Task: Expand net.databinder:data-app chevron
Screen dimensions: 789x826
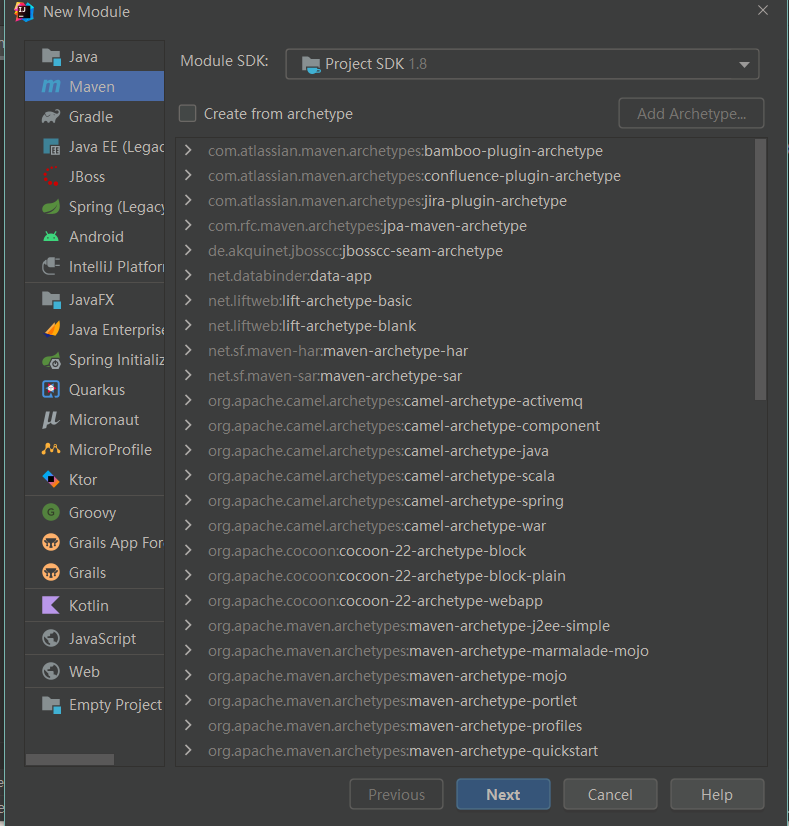Action: 188,276
